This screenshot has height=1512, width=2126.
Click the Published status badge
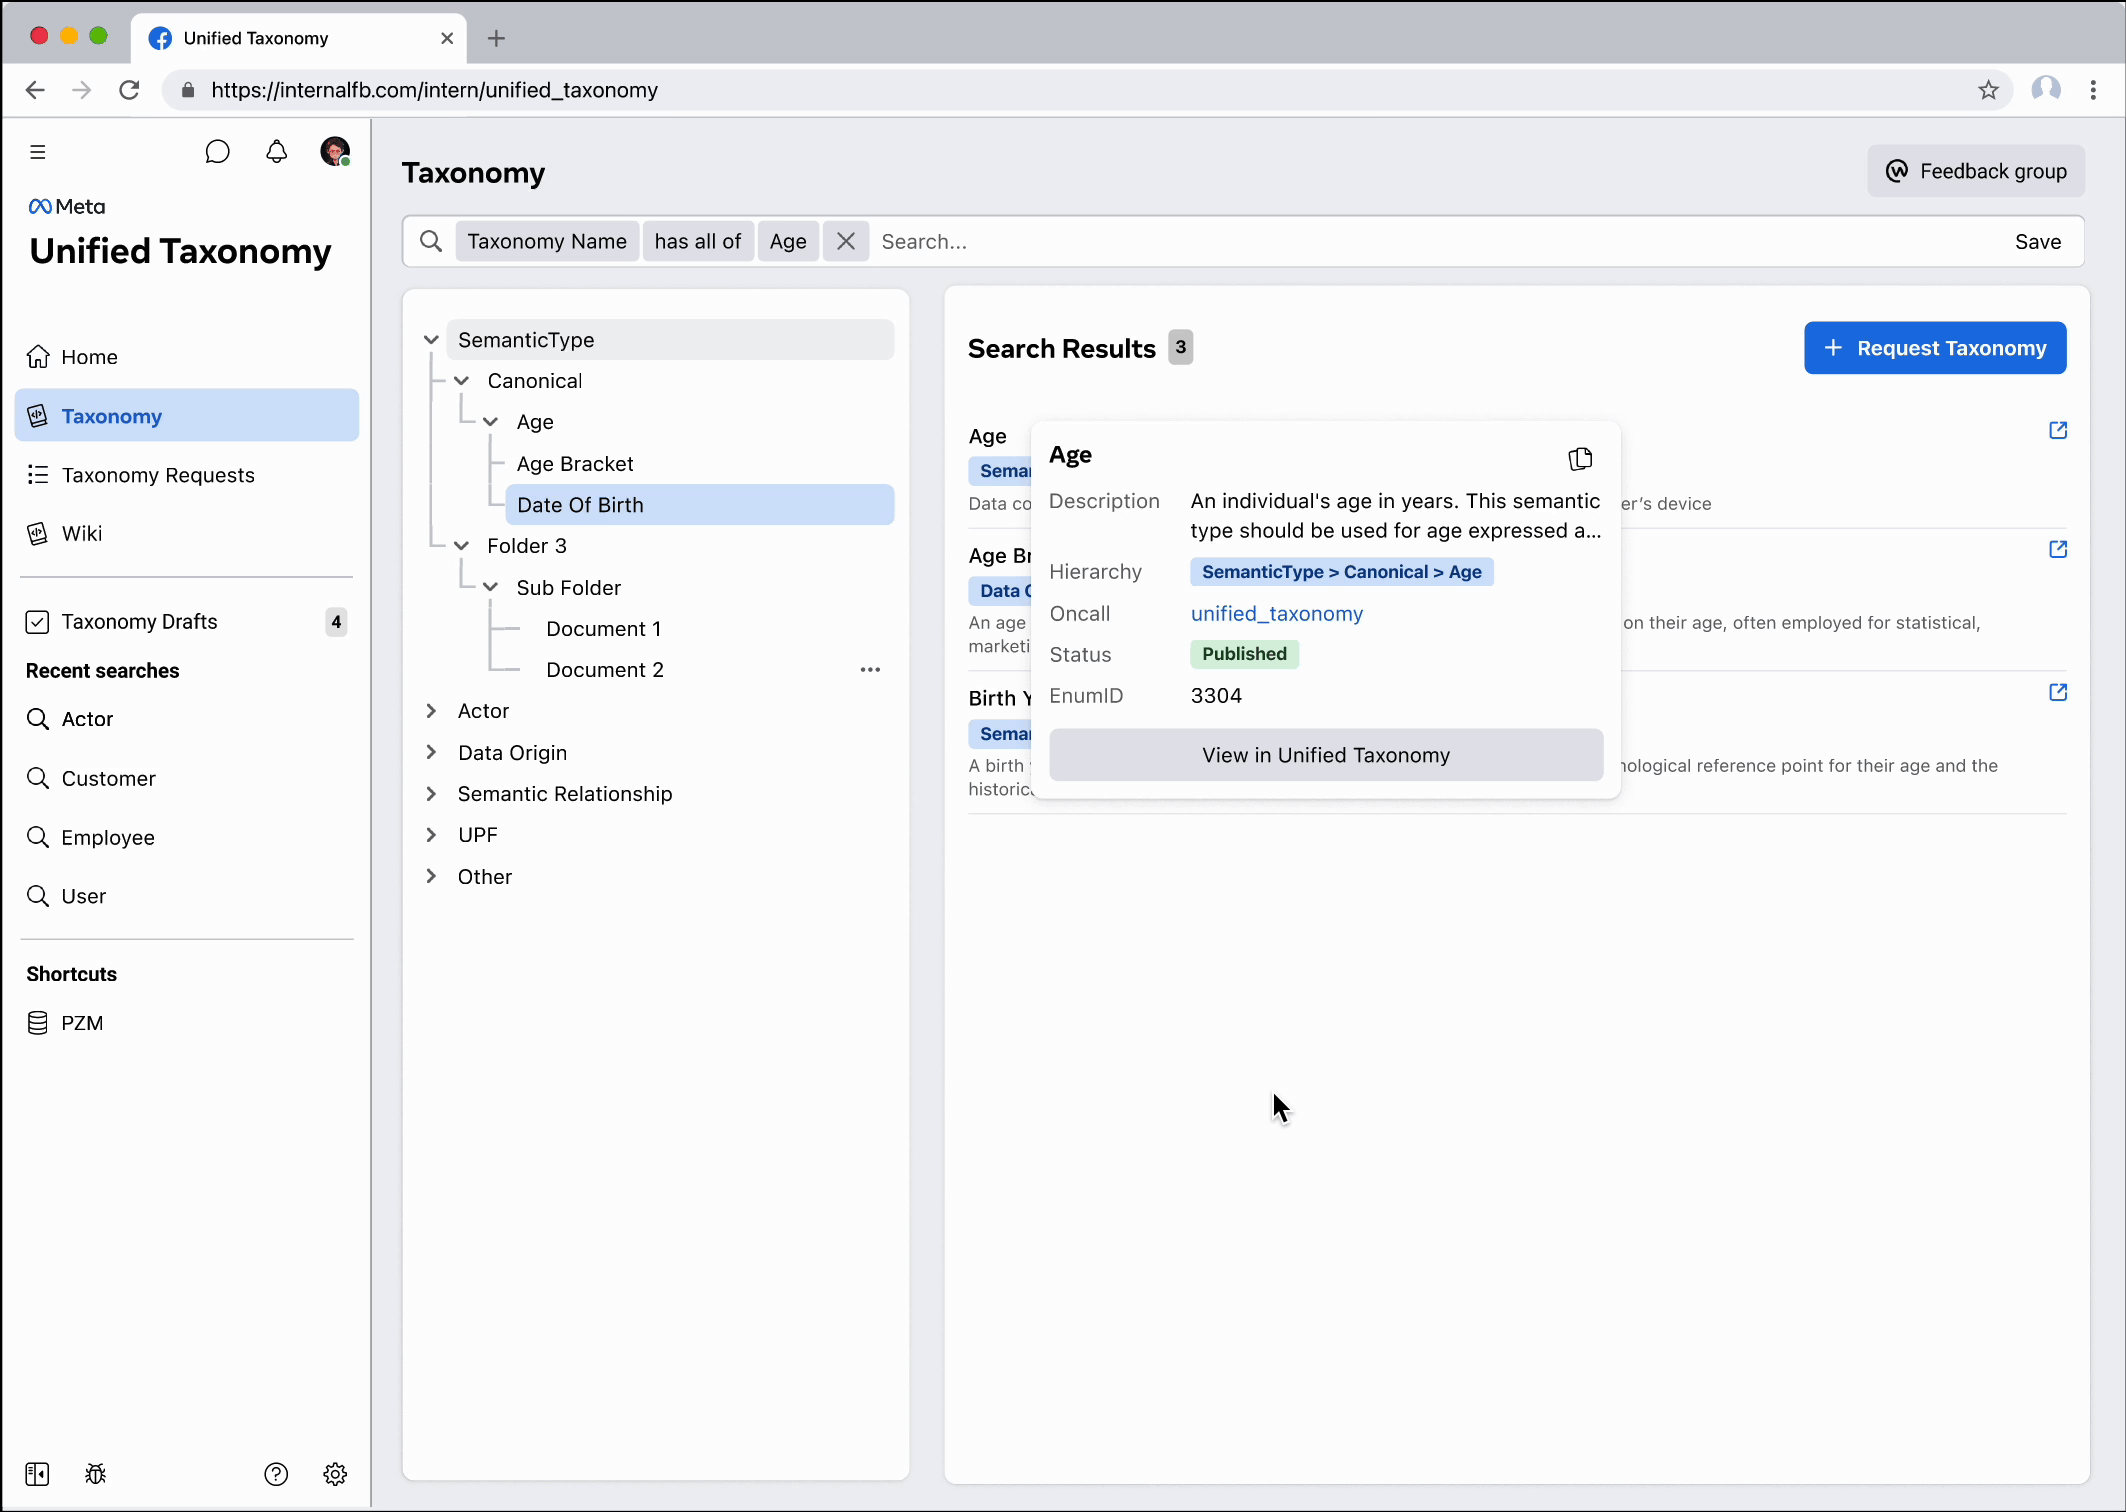pyautogui.click(x=1244, y=654)
